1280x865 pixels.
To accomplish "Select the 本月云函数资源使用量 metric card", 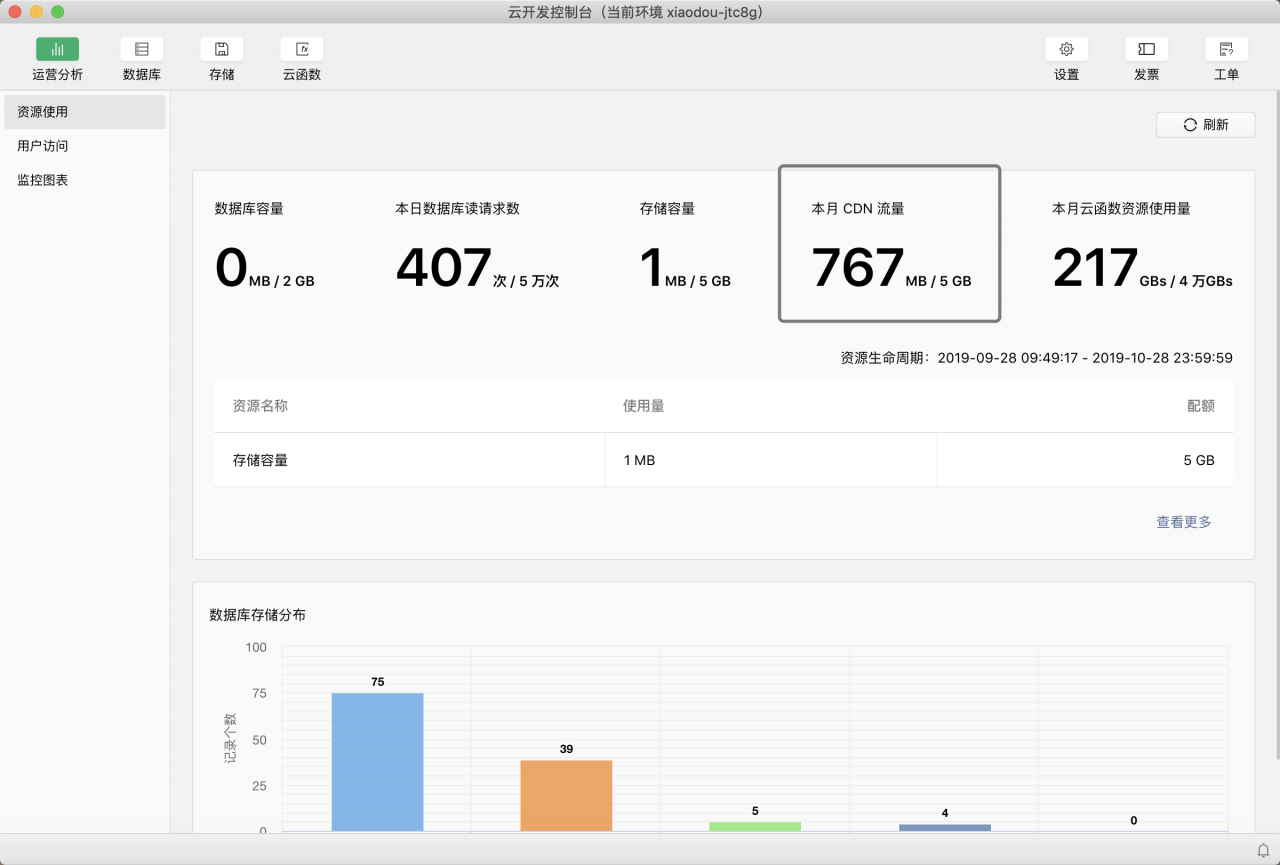I will coord(1141,247).
